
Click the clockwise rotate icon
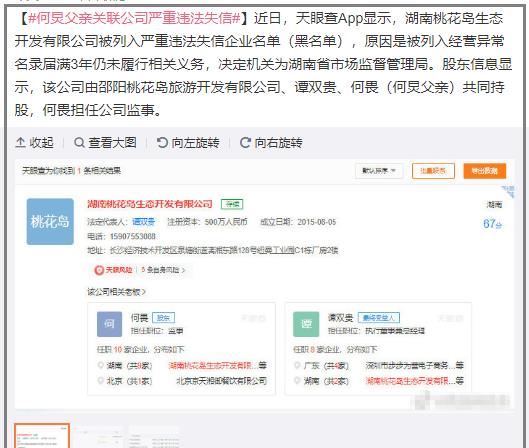coord(245,143)
